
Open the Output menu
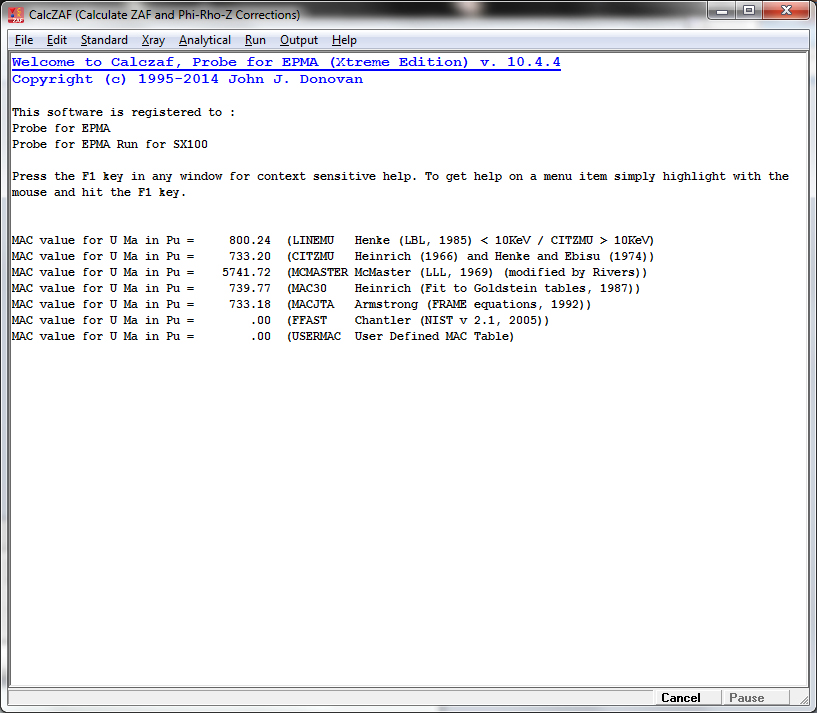tap(299, 40)
